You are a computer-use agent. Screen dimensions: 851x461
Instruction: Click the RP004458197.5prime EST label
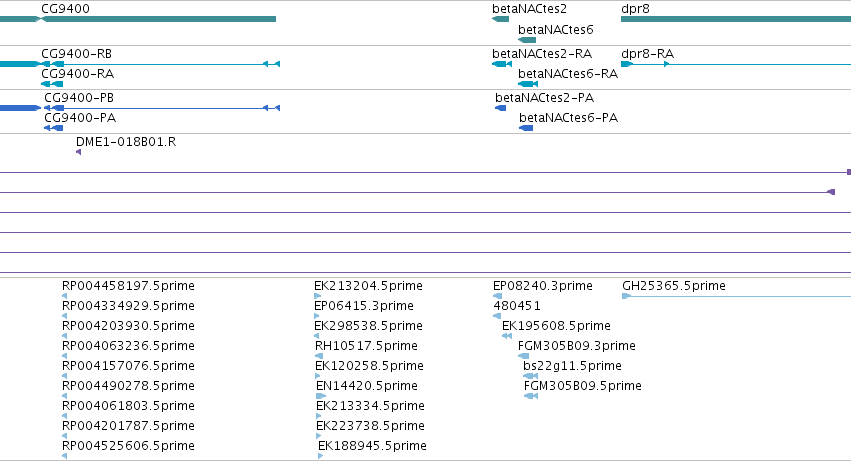tap(128, 286)
